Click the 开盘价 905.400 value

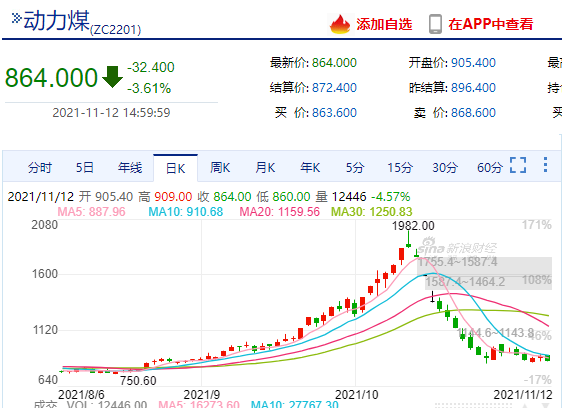pyautogui.click(x=473, y=63)
